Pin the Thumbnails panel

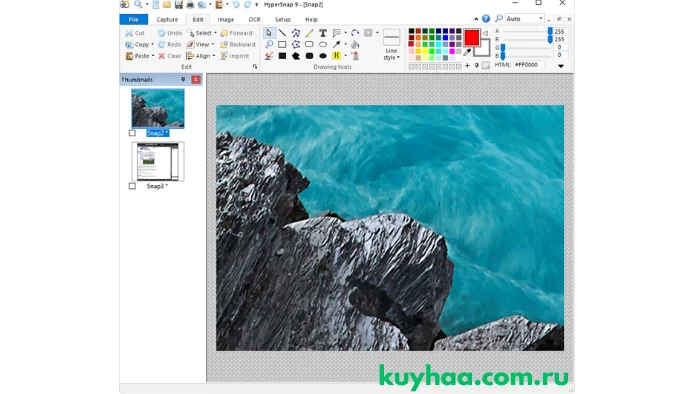point(183,79)
